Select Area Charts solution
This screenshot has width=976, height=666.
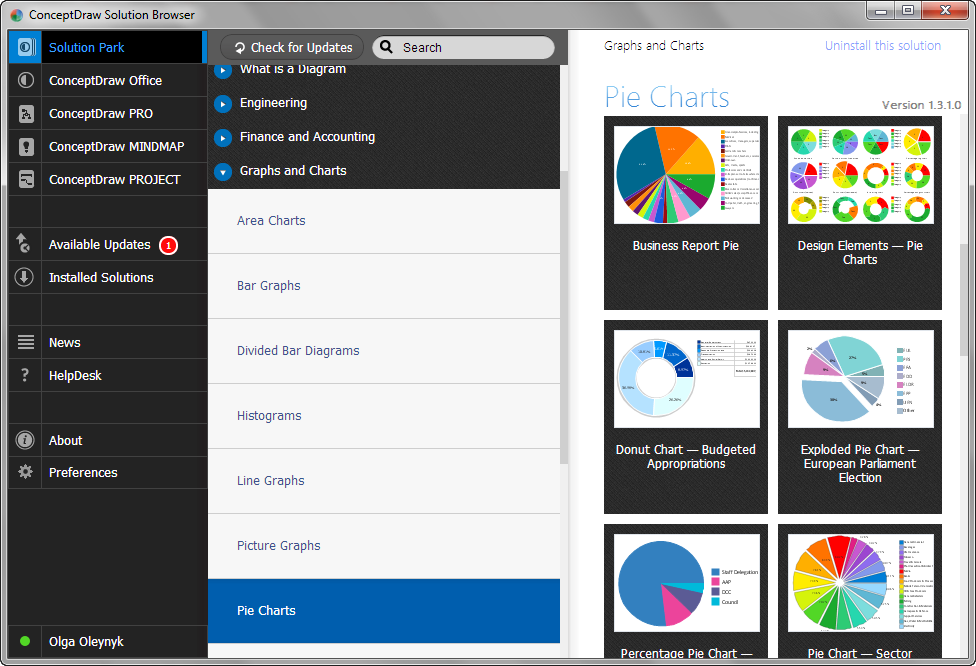[x=383, y=221]
